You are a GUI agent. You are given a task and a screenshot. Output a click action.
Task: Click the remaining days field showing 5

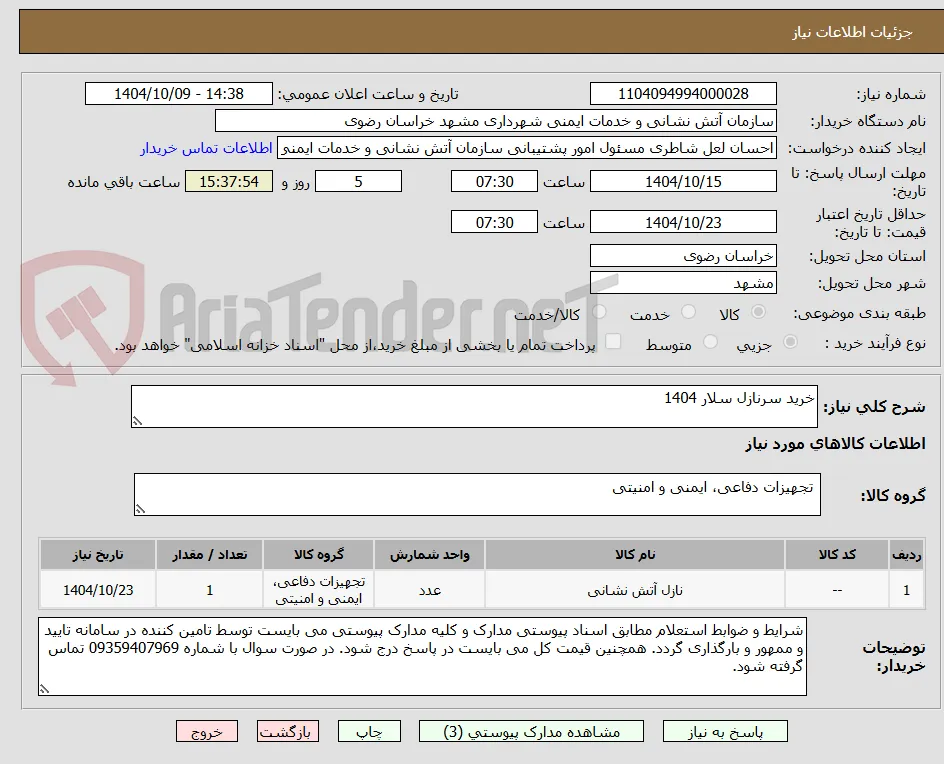(358, 181)
